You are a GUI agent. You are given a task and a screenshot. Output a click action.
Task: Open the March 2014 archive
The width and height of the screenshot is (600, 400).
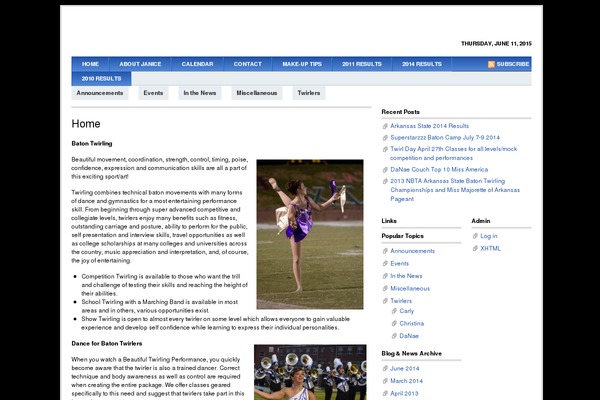(406, 381)
